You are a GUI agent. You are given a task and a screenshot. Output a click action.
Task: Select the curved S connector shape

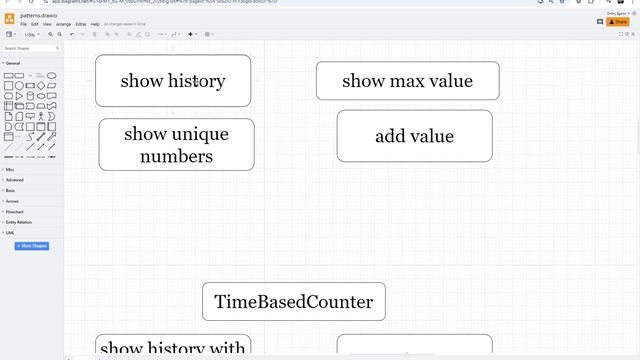point(30,137)
